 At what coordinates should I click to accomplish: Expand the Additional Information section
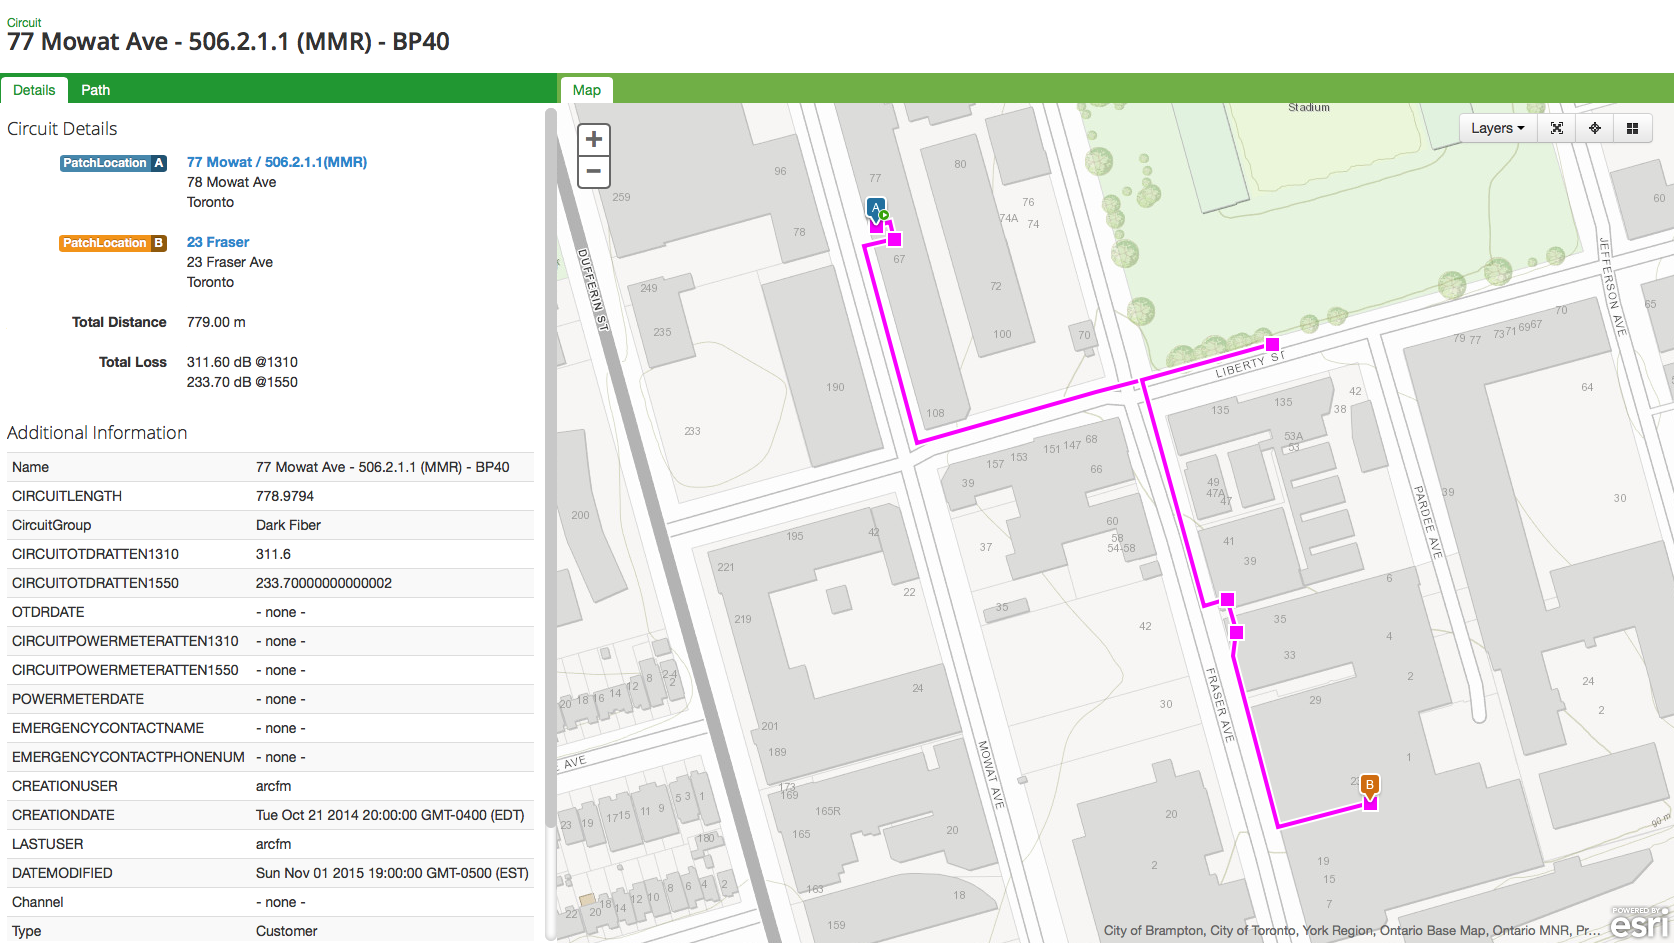pos(97,432)
